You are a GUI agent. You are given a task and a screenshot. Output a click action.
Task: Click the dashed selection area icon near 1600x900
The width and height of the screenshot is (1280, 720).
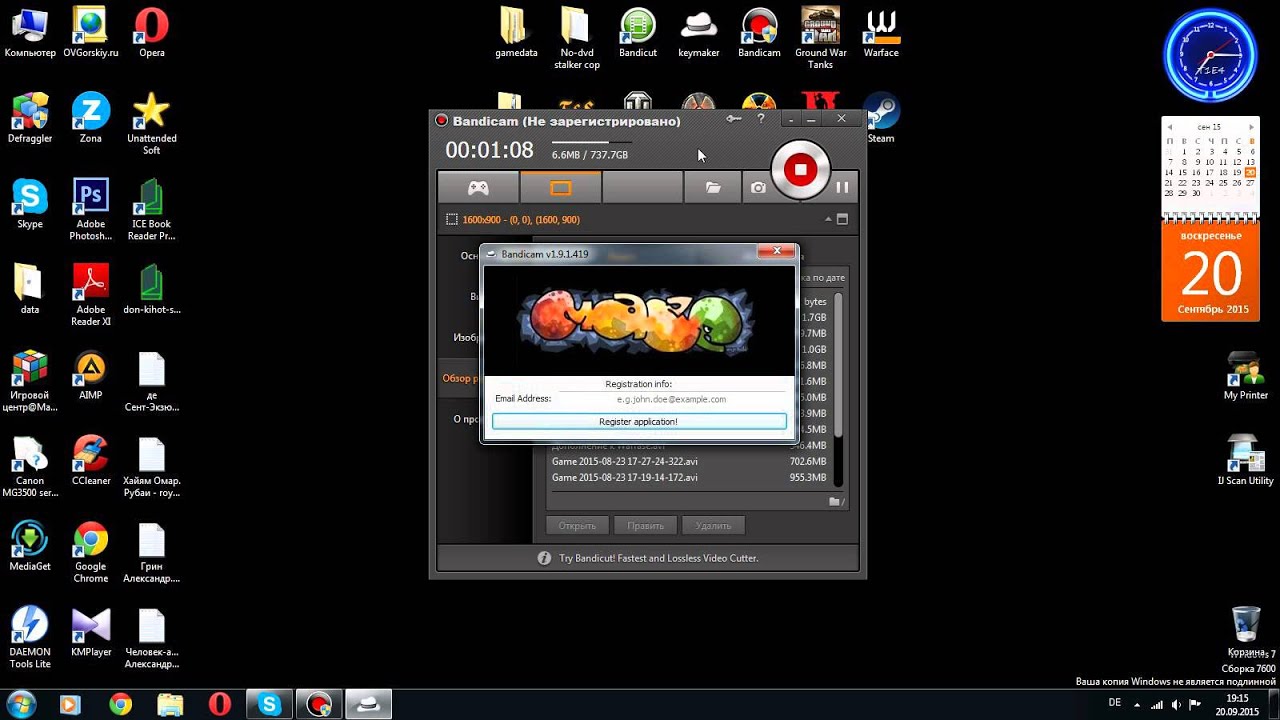pyautogui.click(x=452, y=219)
